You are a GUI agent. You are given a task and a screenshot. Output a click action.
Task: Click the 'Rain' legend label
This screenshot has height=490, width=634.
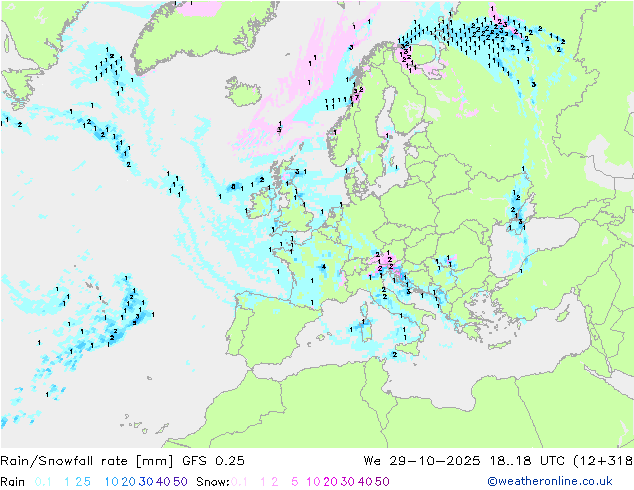tap(13, 482)
